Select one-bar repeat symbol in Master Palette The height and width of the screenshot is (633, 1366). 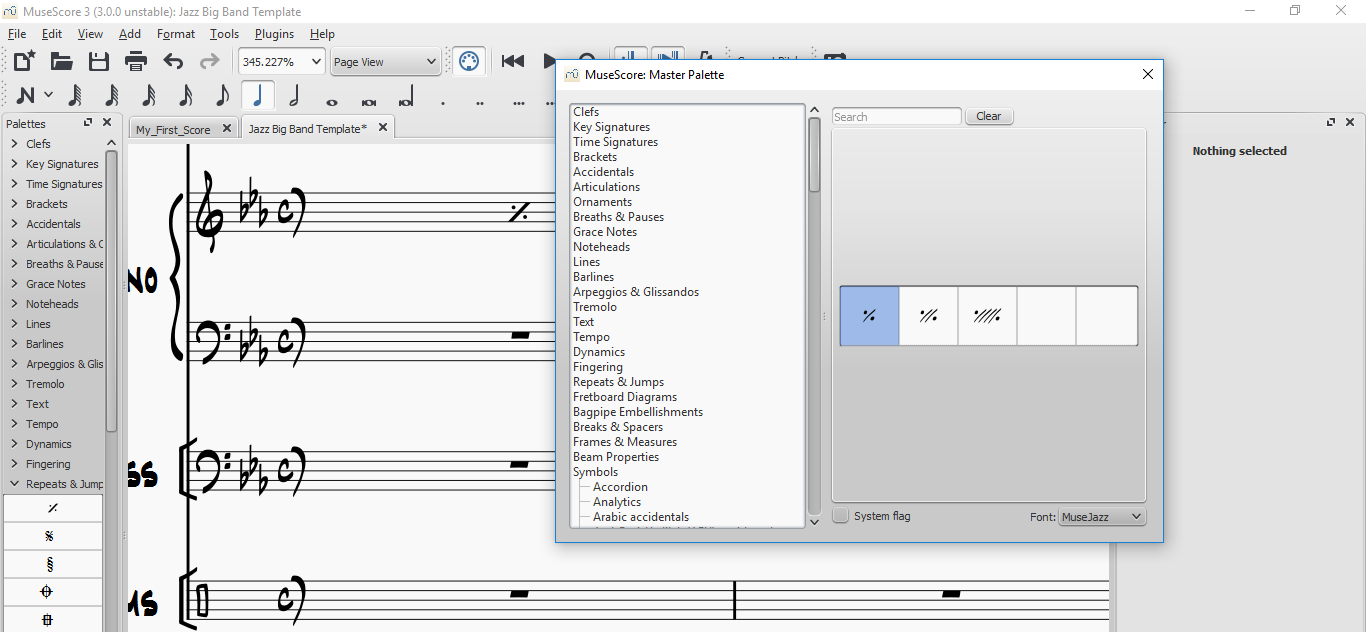(869, 316)
